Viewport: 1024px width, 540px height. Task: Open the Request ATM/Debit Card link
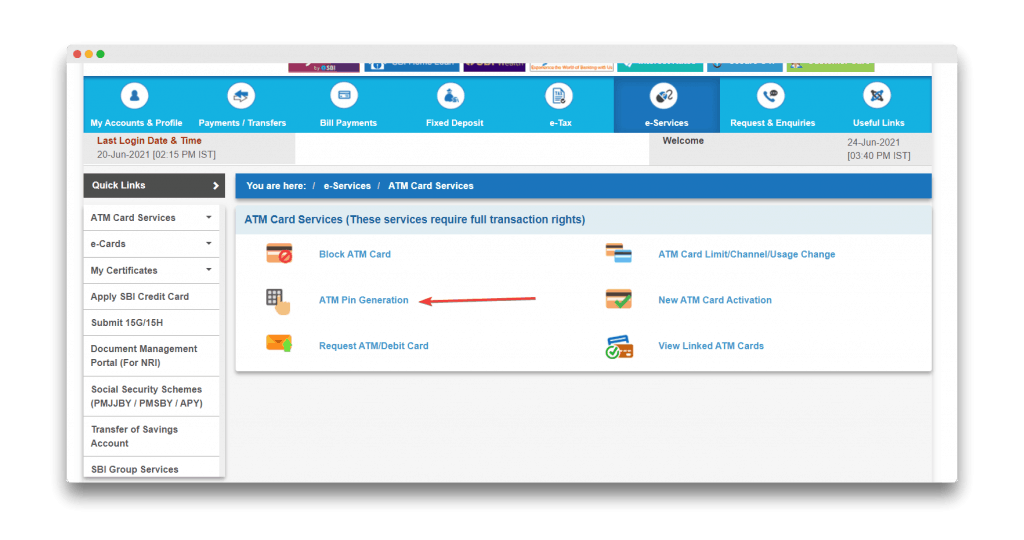tap(374, 345)
